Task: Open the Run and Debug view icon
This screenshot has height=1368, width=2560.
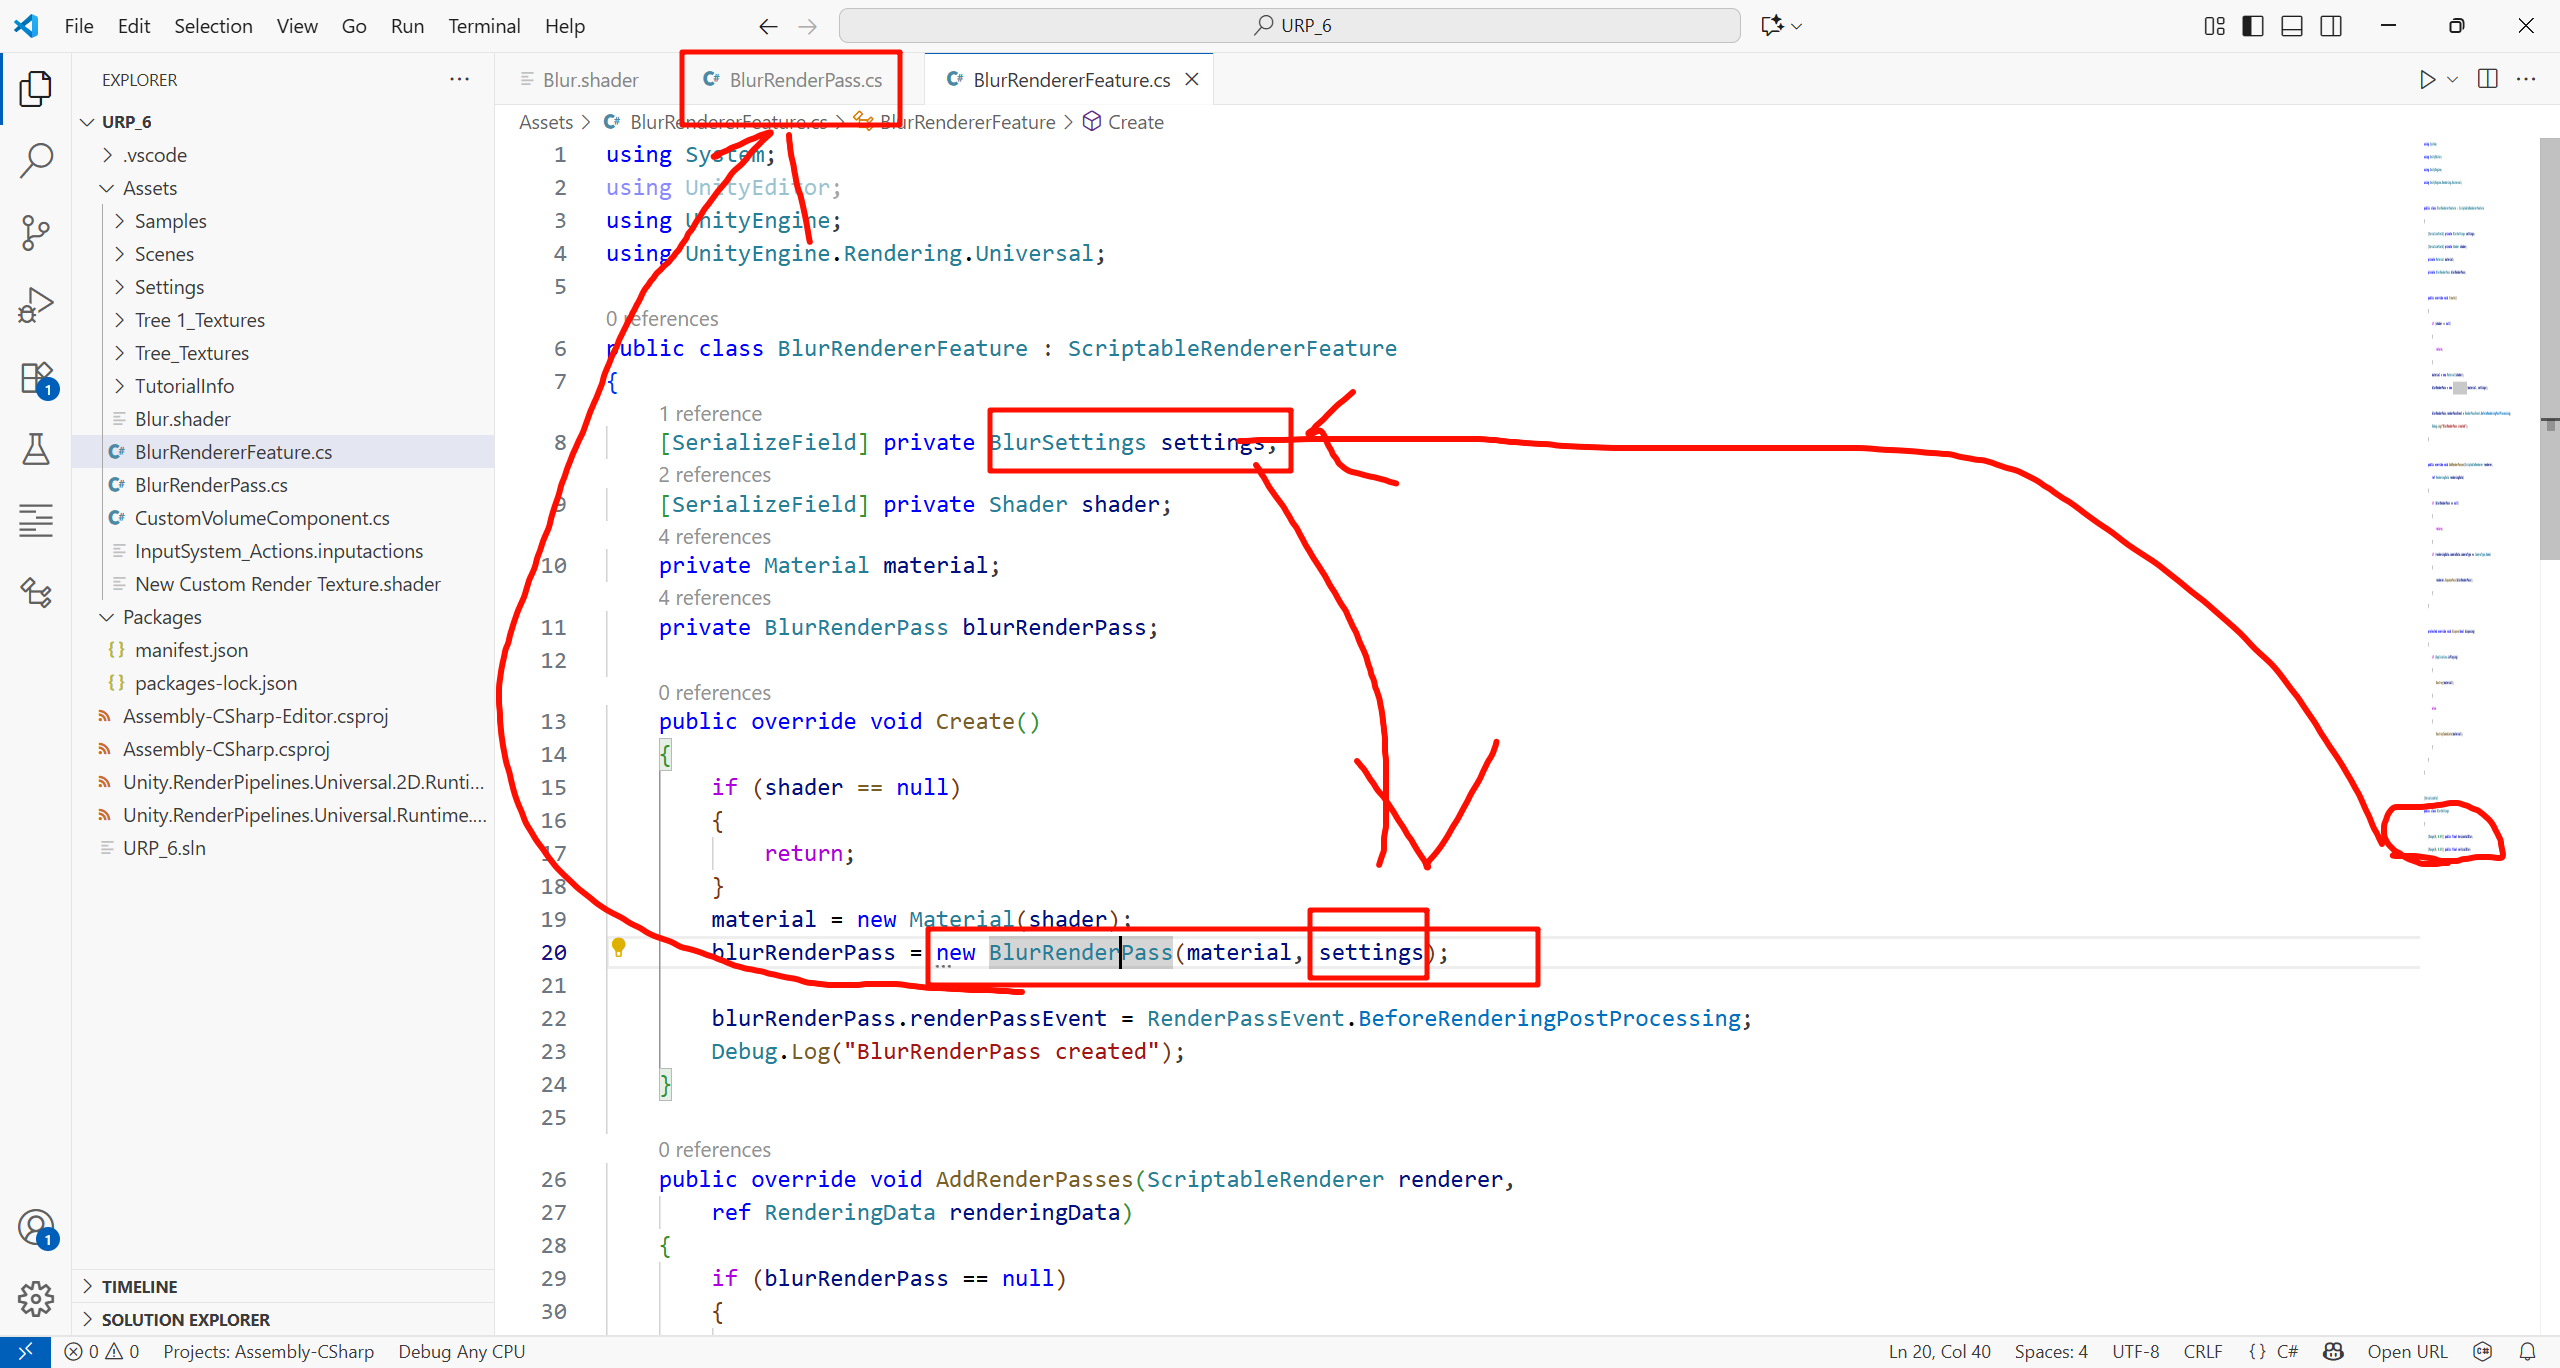Action: pyautogui.click(x=36, y=305)
